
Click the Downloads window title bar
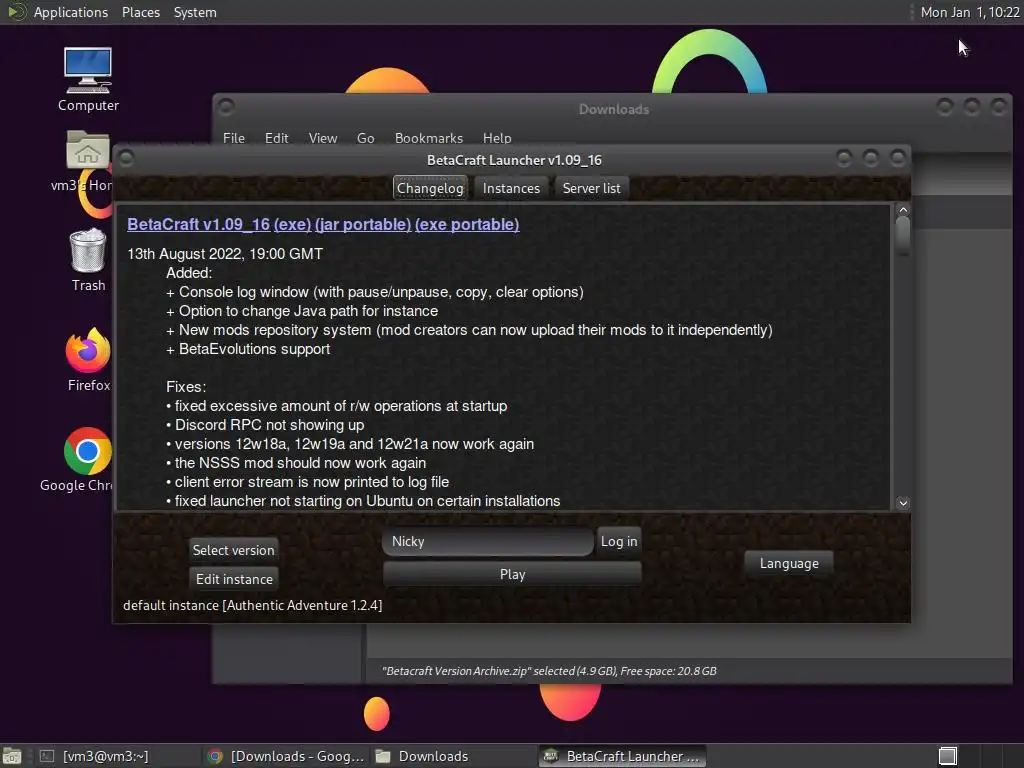tap(613, 109)
